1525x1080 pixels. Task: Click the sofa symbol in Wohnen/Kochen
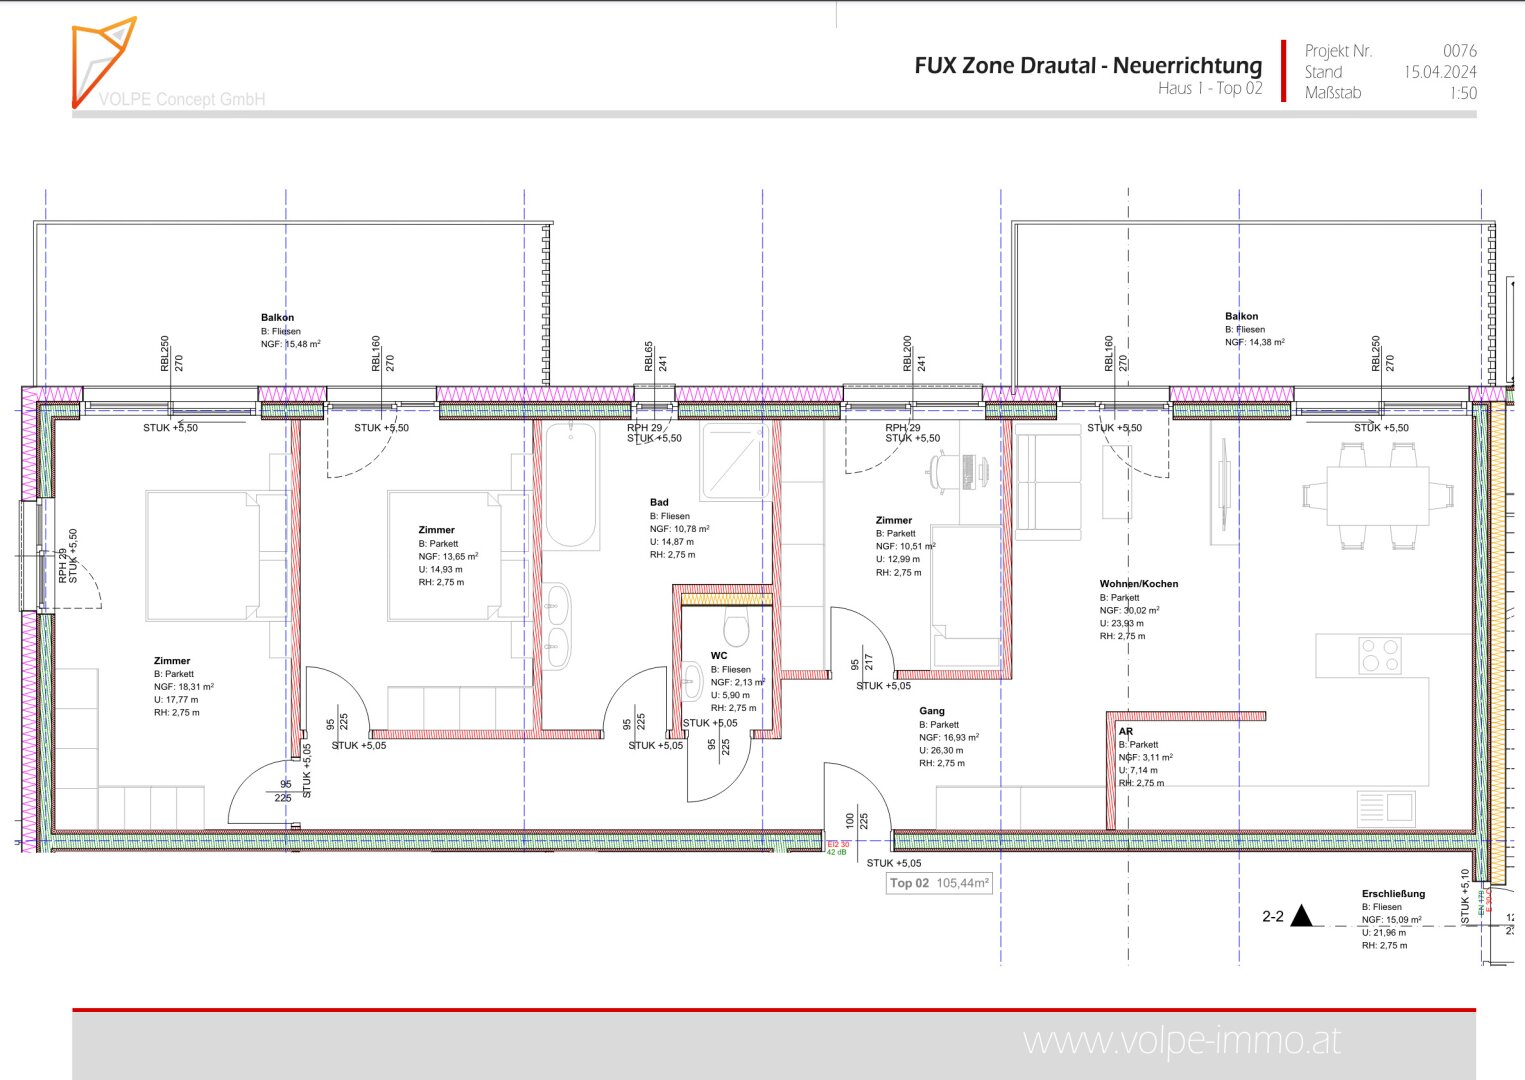click(x=1048, y=482)
